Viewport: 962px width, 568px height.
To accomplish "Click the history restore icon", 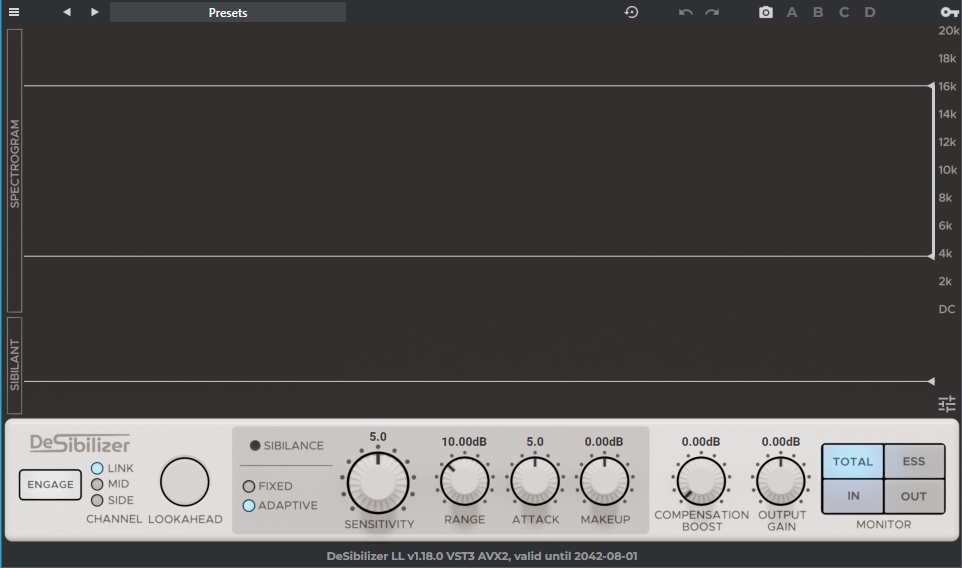I will point(631,12).
